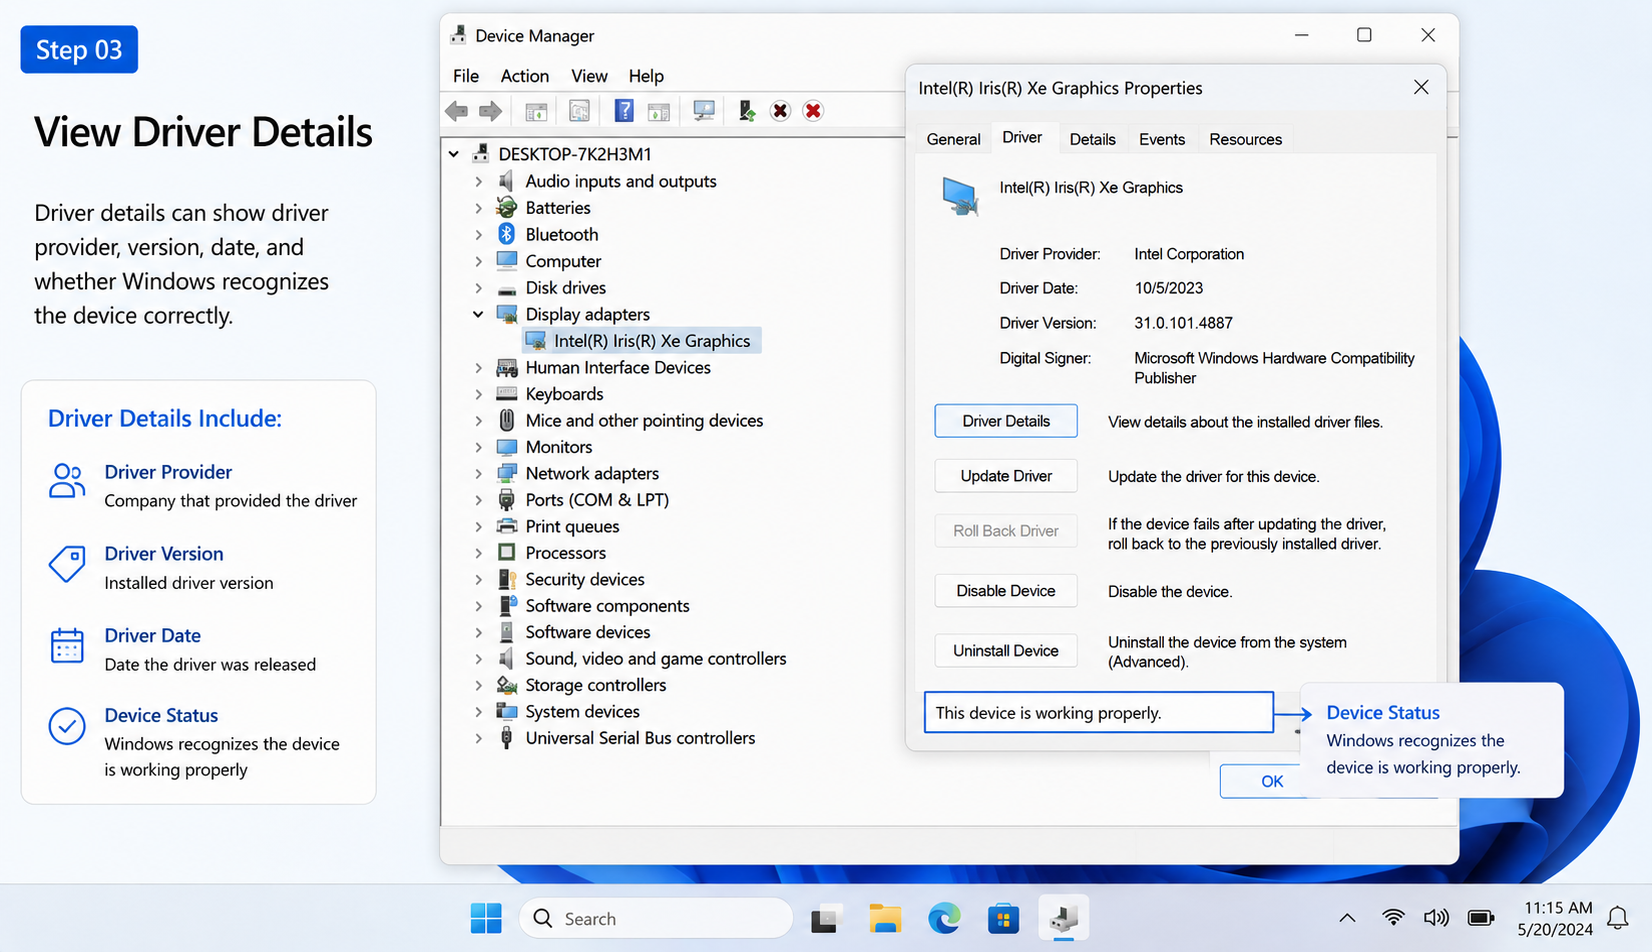Viewport: 1652px width, 952px height.
Task: Click the Uninstall Device button
Action: 1006,651
